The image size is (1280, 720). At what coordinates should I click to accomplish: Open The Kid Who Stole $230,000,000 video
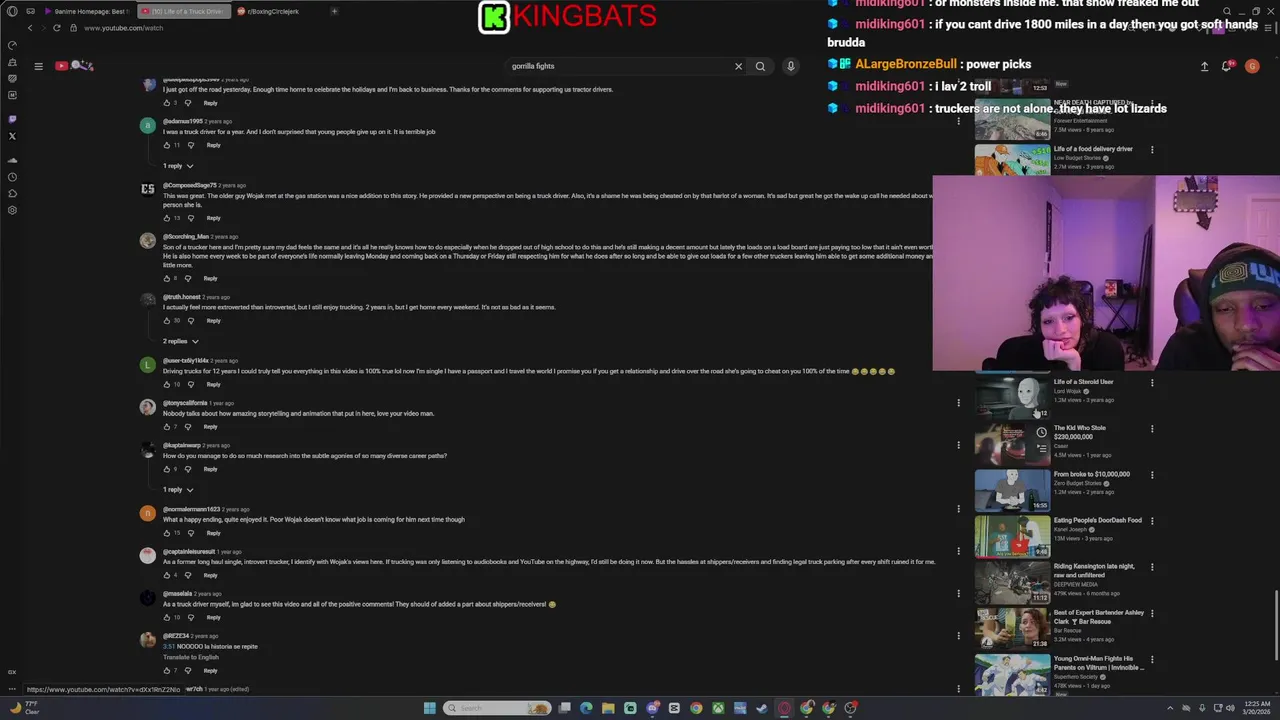pos(1080,432)
